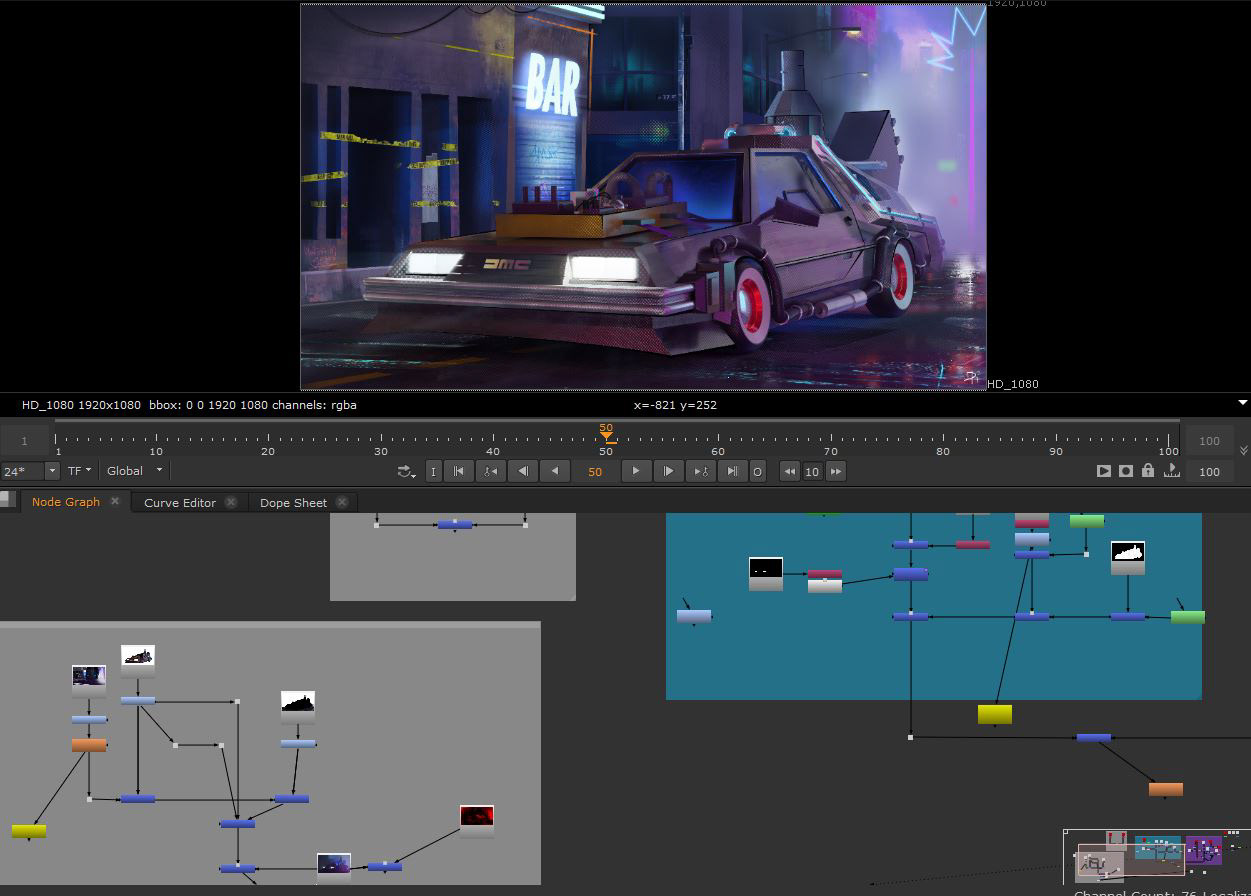Switch to the Curve Editor tab
The height and width of the screenshot is (896, 1251).
point(180,503)
